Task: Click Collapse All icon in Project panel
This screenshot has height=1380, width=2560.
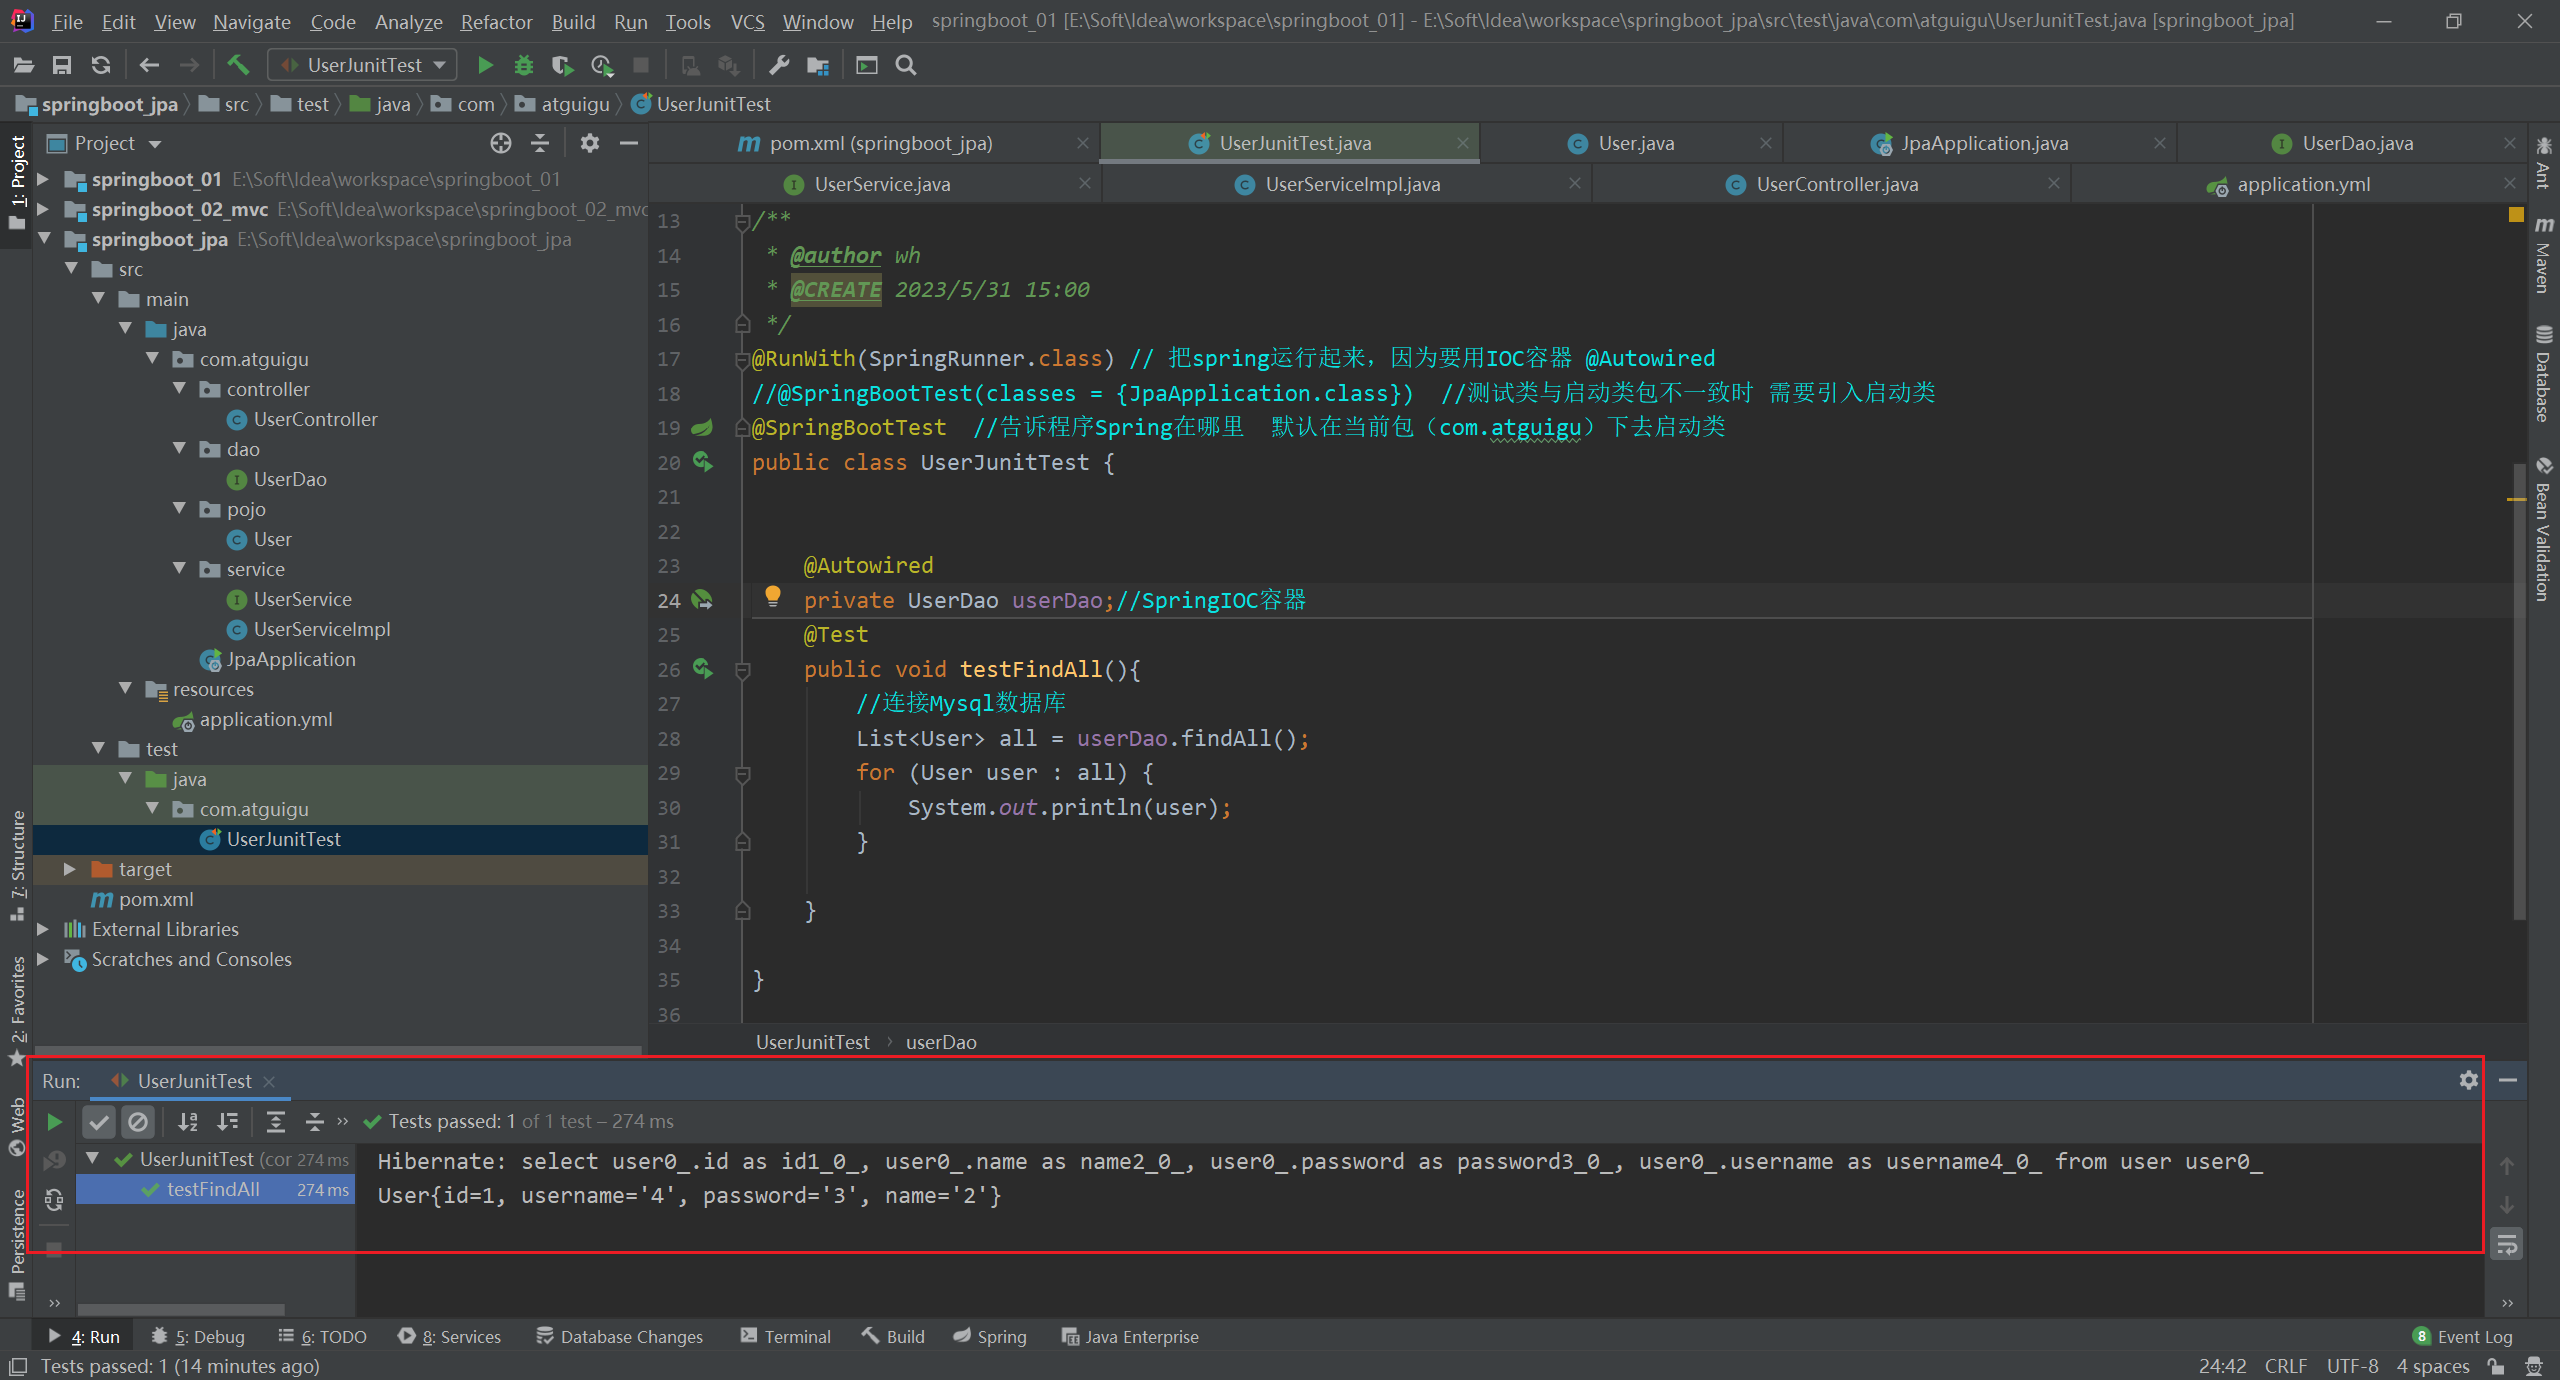Action: click(540, 143)
